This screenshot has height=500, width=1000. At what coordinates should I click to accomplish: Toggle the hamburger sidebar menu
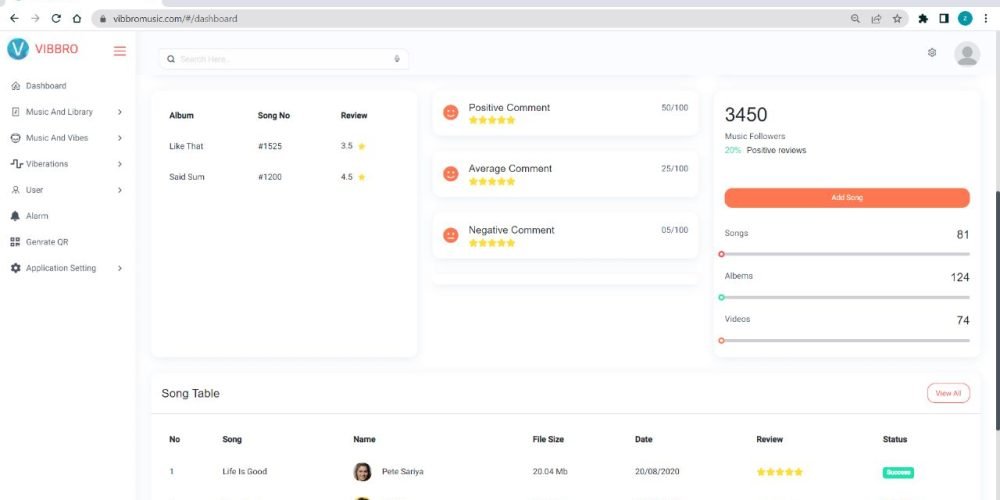click(x=120, y=51)
